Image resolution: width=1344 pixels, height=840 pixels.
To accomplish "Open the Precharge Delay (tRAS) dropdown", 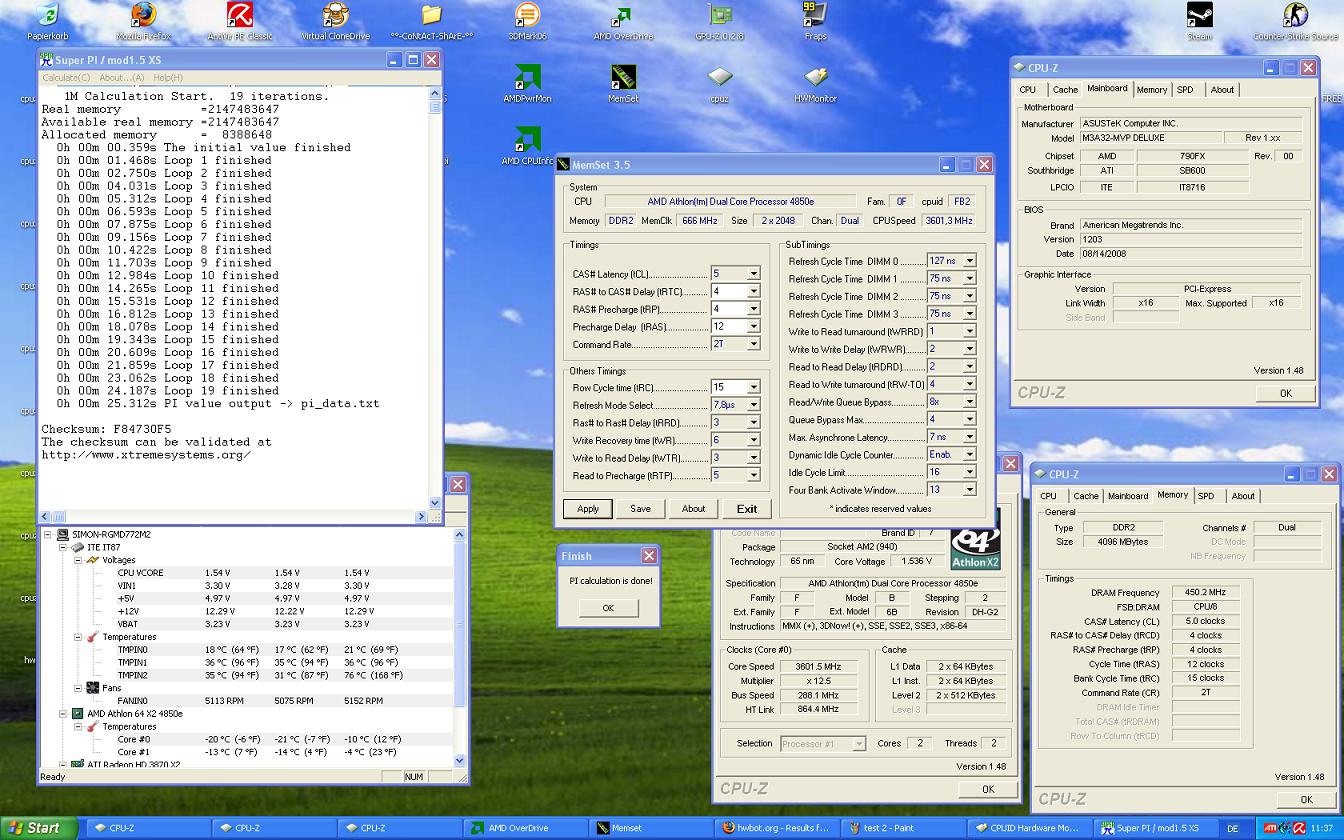I will coord(753,326).
